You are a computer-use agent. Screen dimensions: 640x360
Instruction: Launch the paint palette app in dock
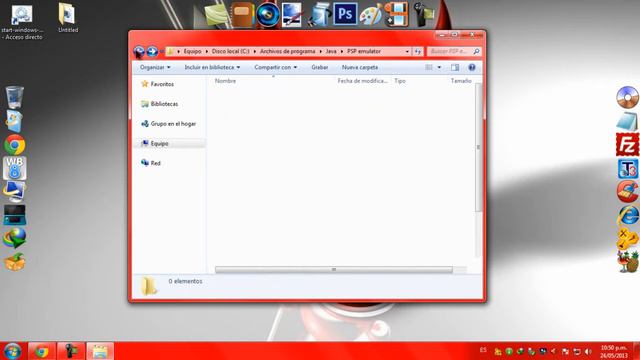[371, 15]
